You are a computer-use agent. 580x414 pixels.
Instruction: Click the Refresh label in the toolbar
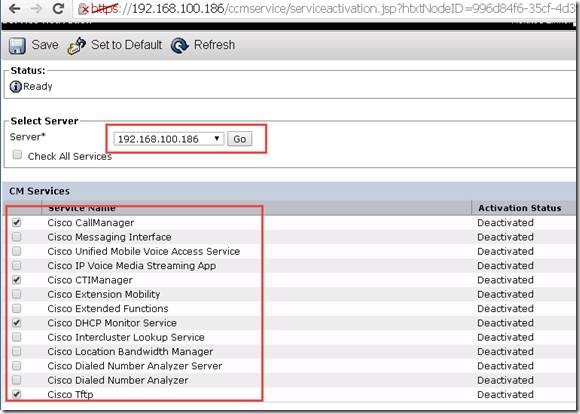click(x=214, y=45)
